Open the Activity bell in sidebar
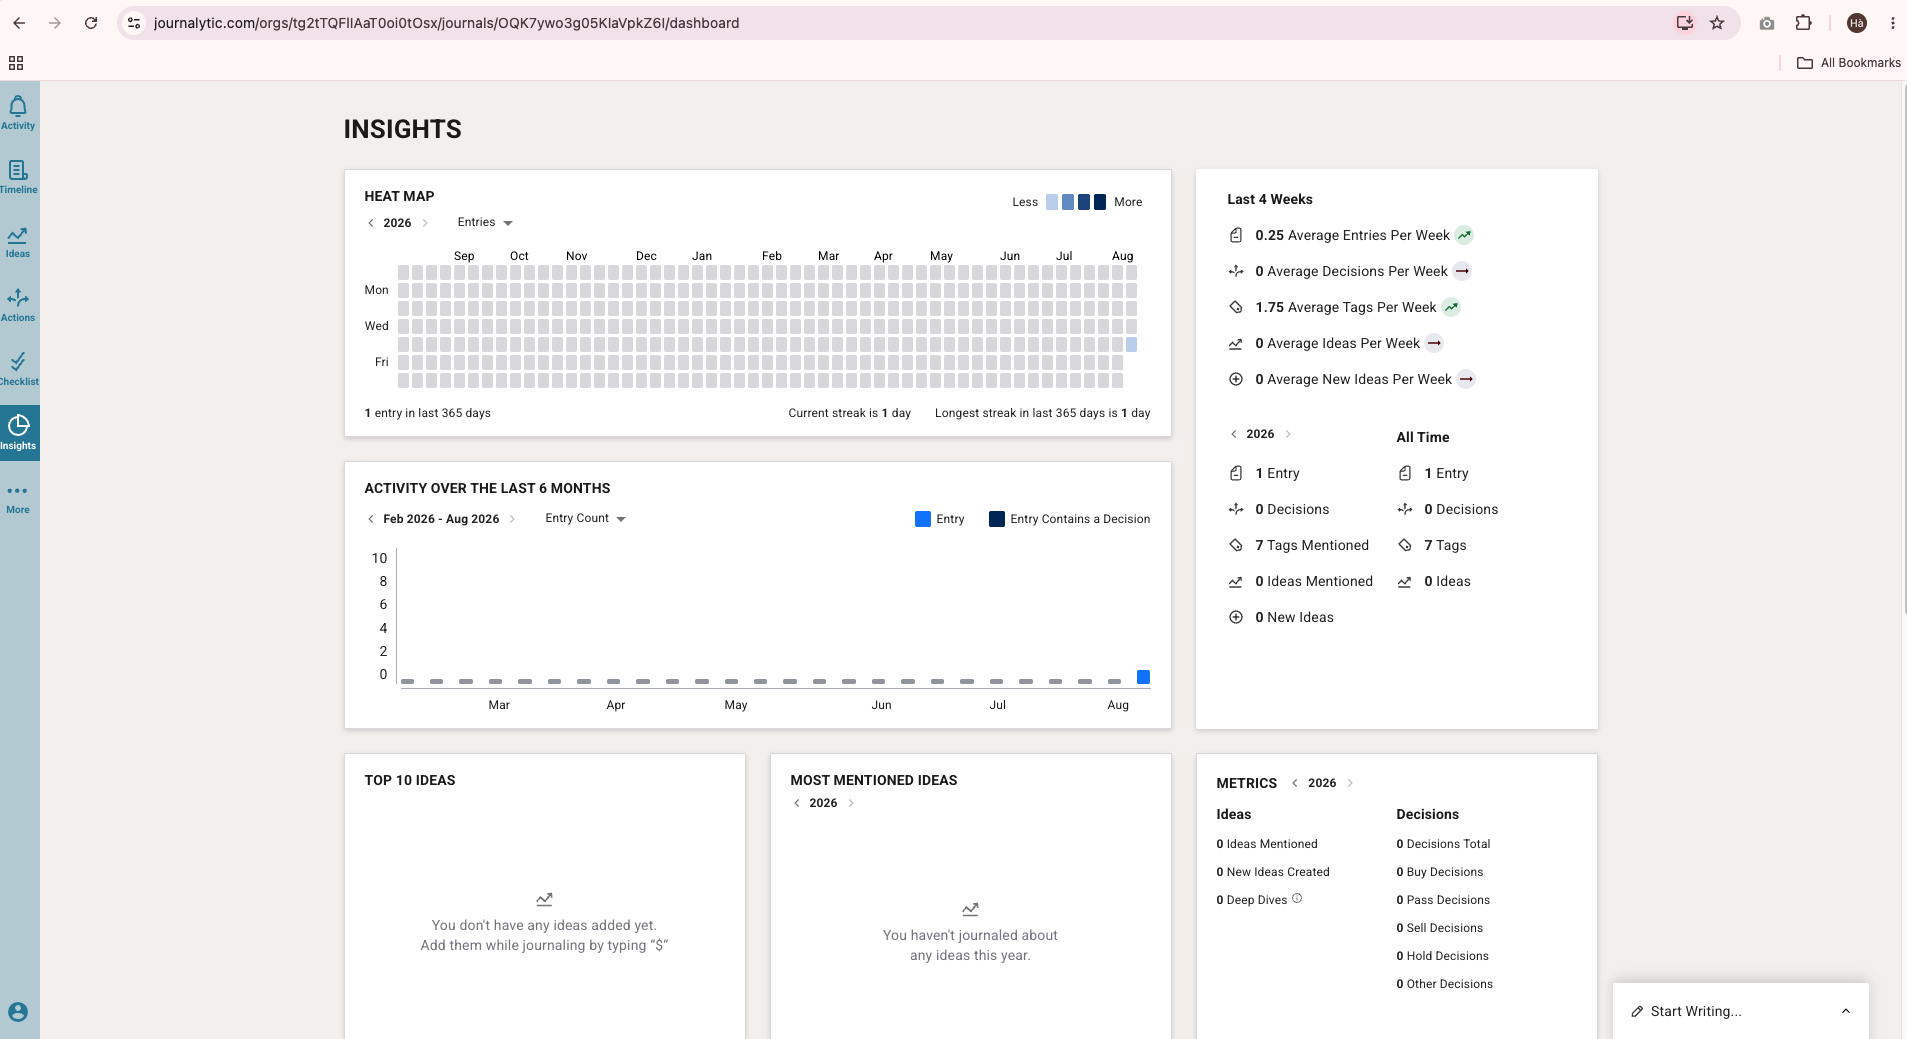The image size is (1907, 1039). coord(18,112)
